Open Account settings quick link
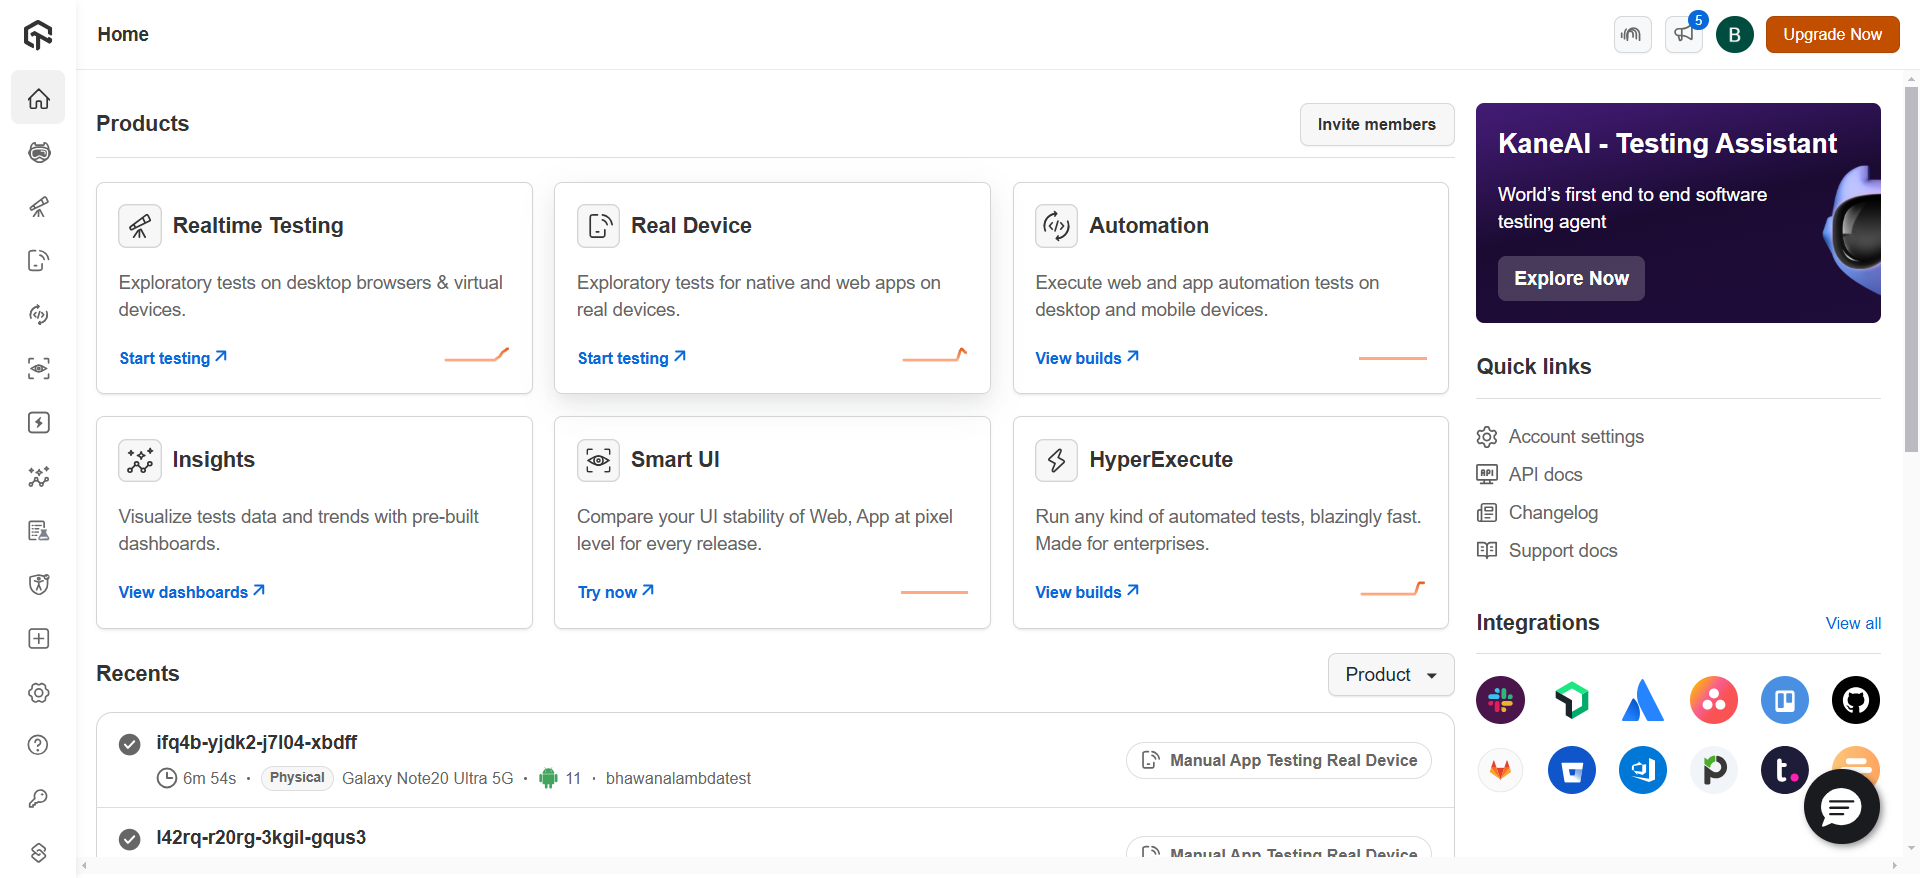1920x878 pixels. coord(1575,437)
